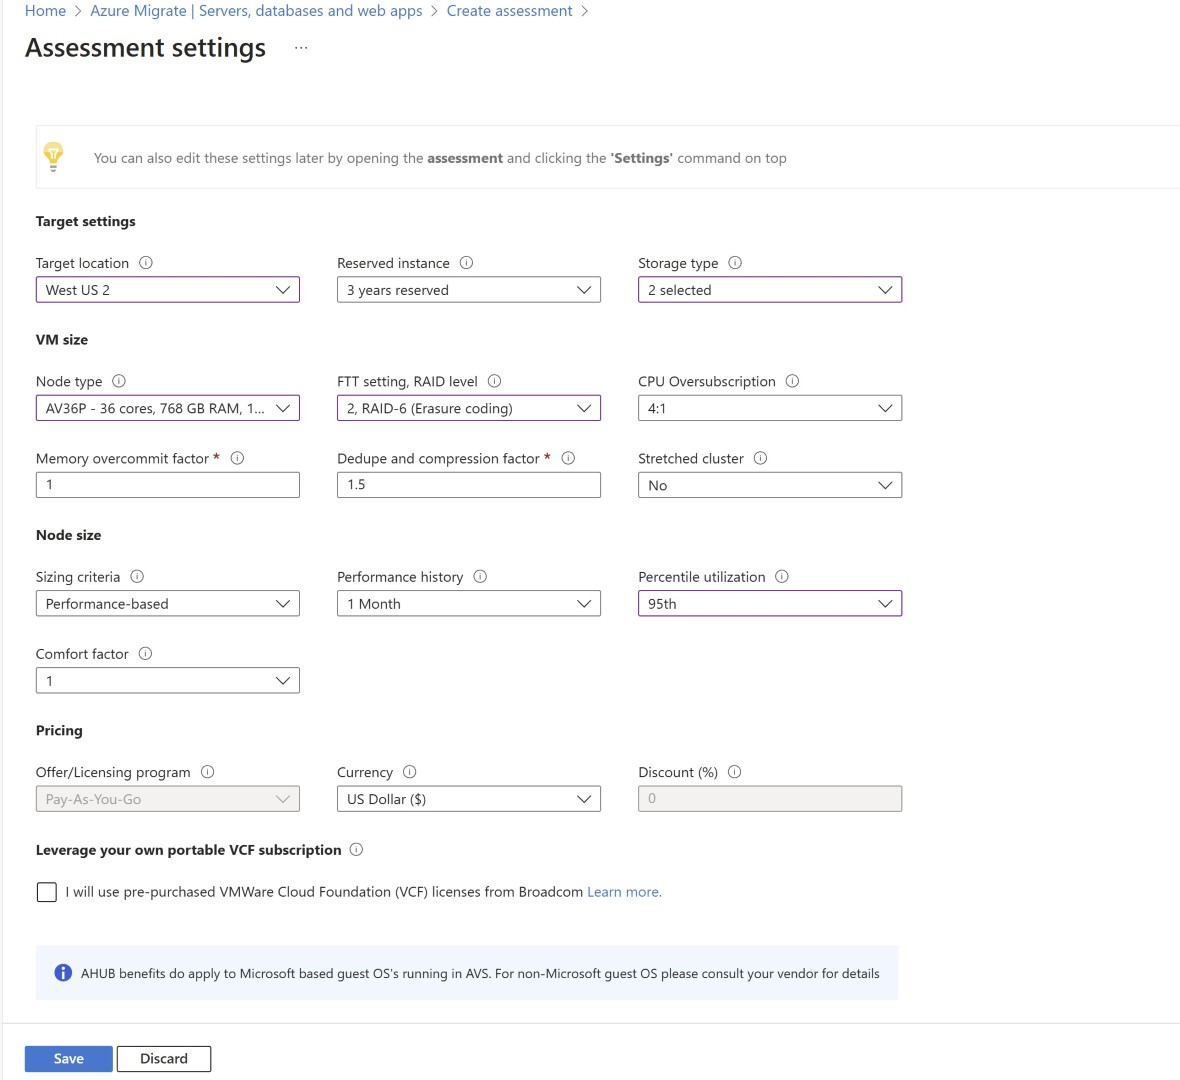Open the more options ellipsis beside title
Screen dimensions: 1180x1080
click(x=301, y=48)
